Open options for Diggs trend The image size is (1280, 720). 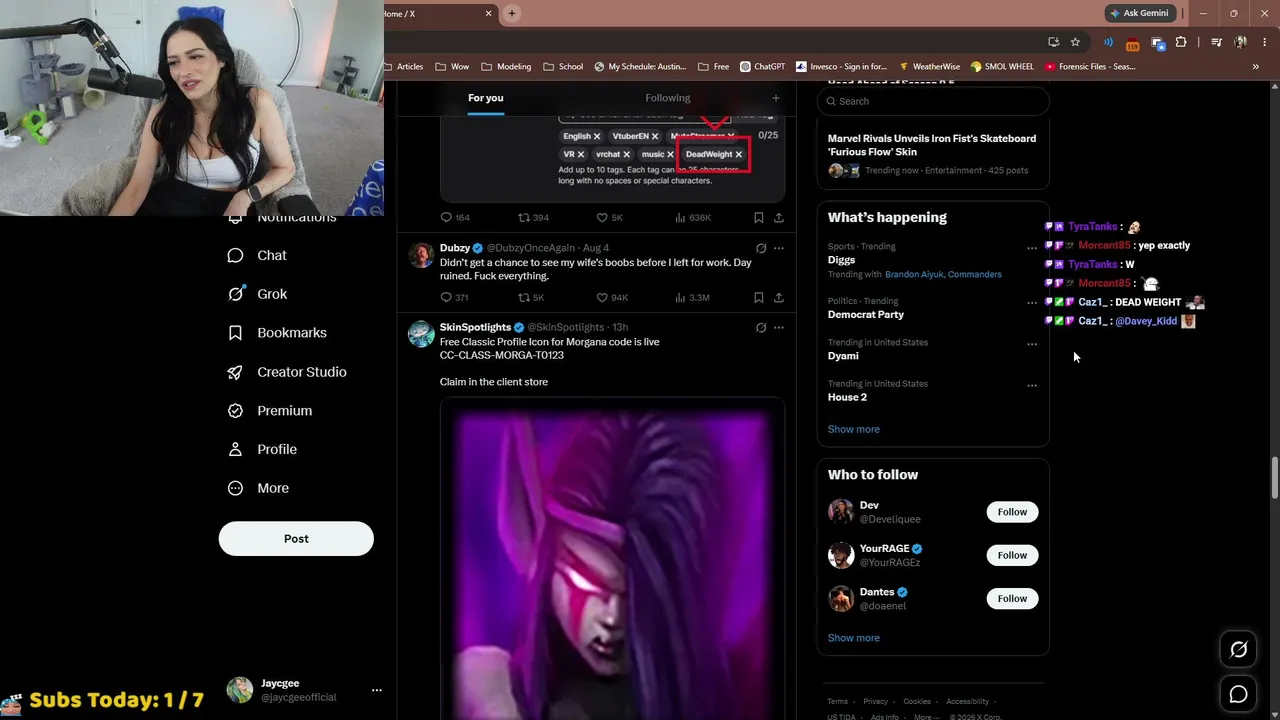point(1032,248)
